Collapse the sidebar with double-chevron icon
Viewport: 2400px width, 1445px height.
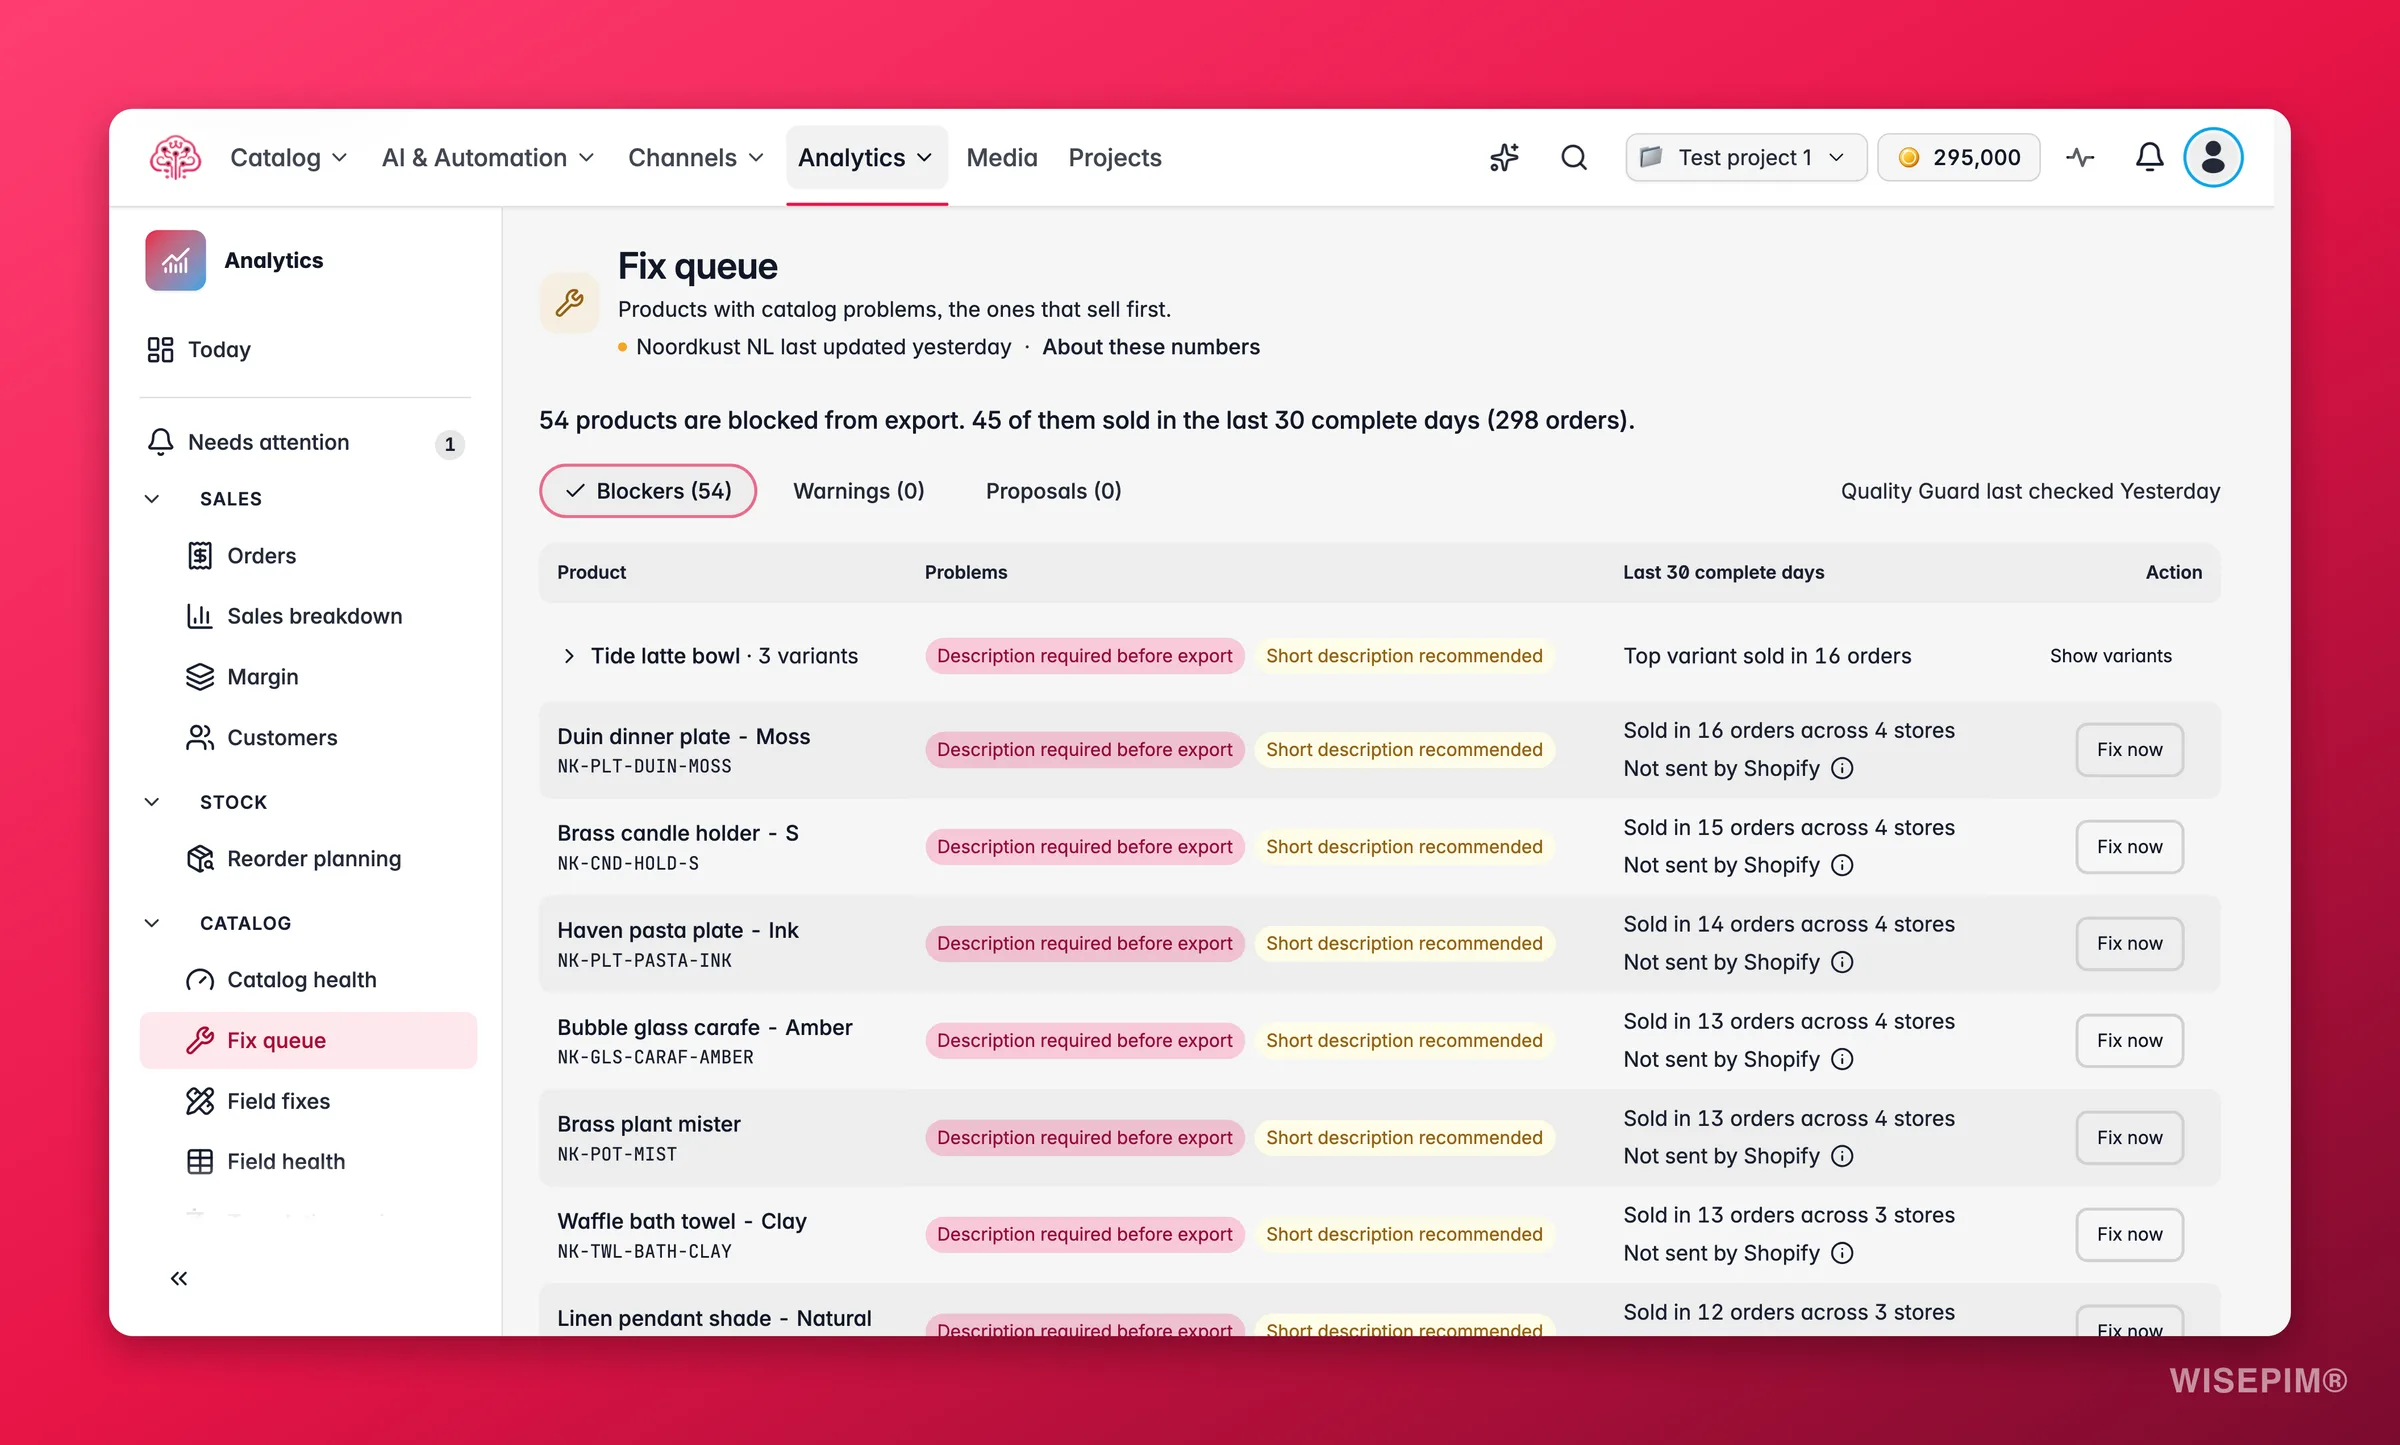click(179, 1278)
